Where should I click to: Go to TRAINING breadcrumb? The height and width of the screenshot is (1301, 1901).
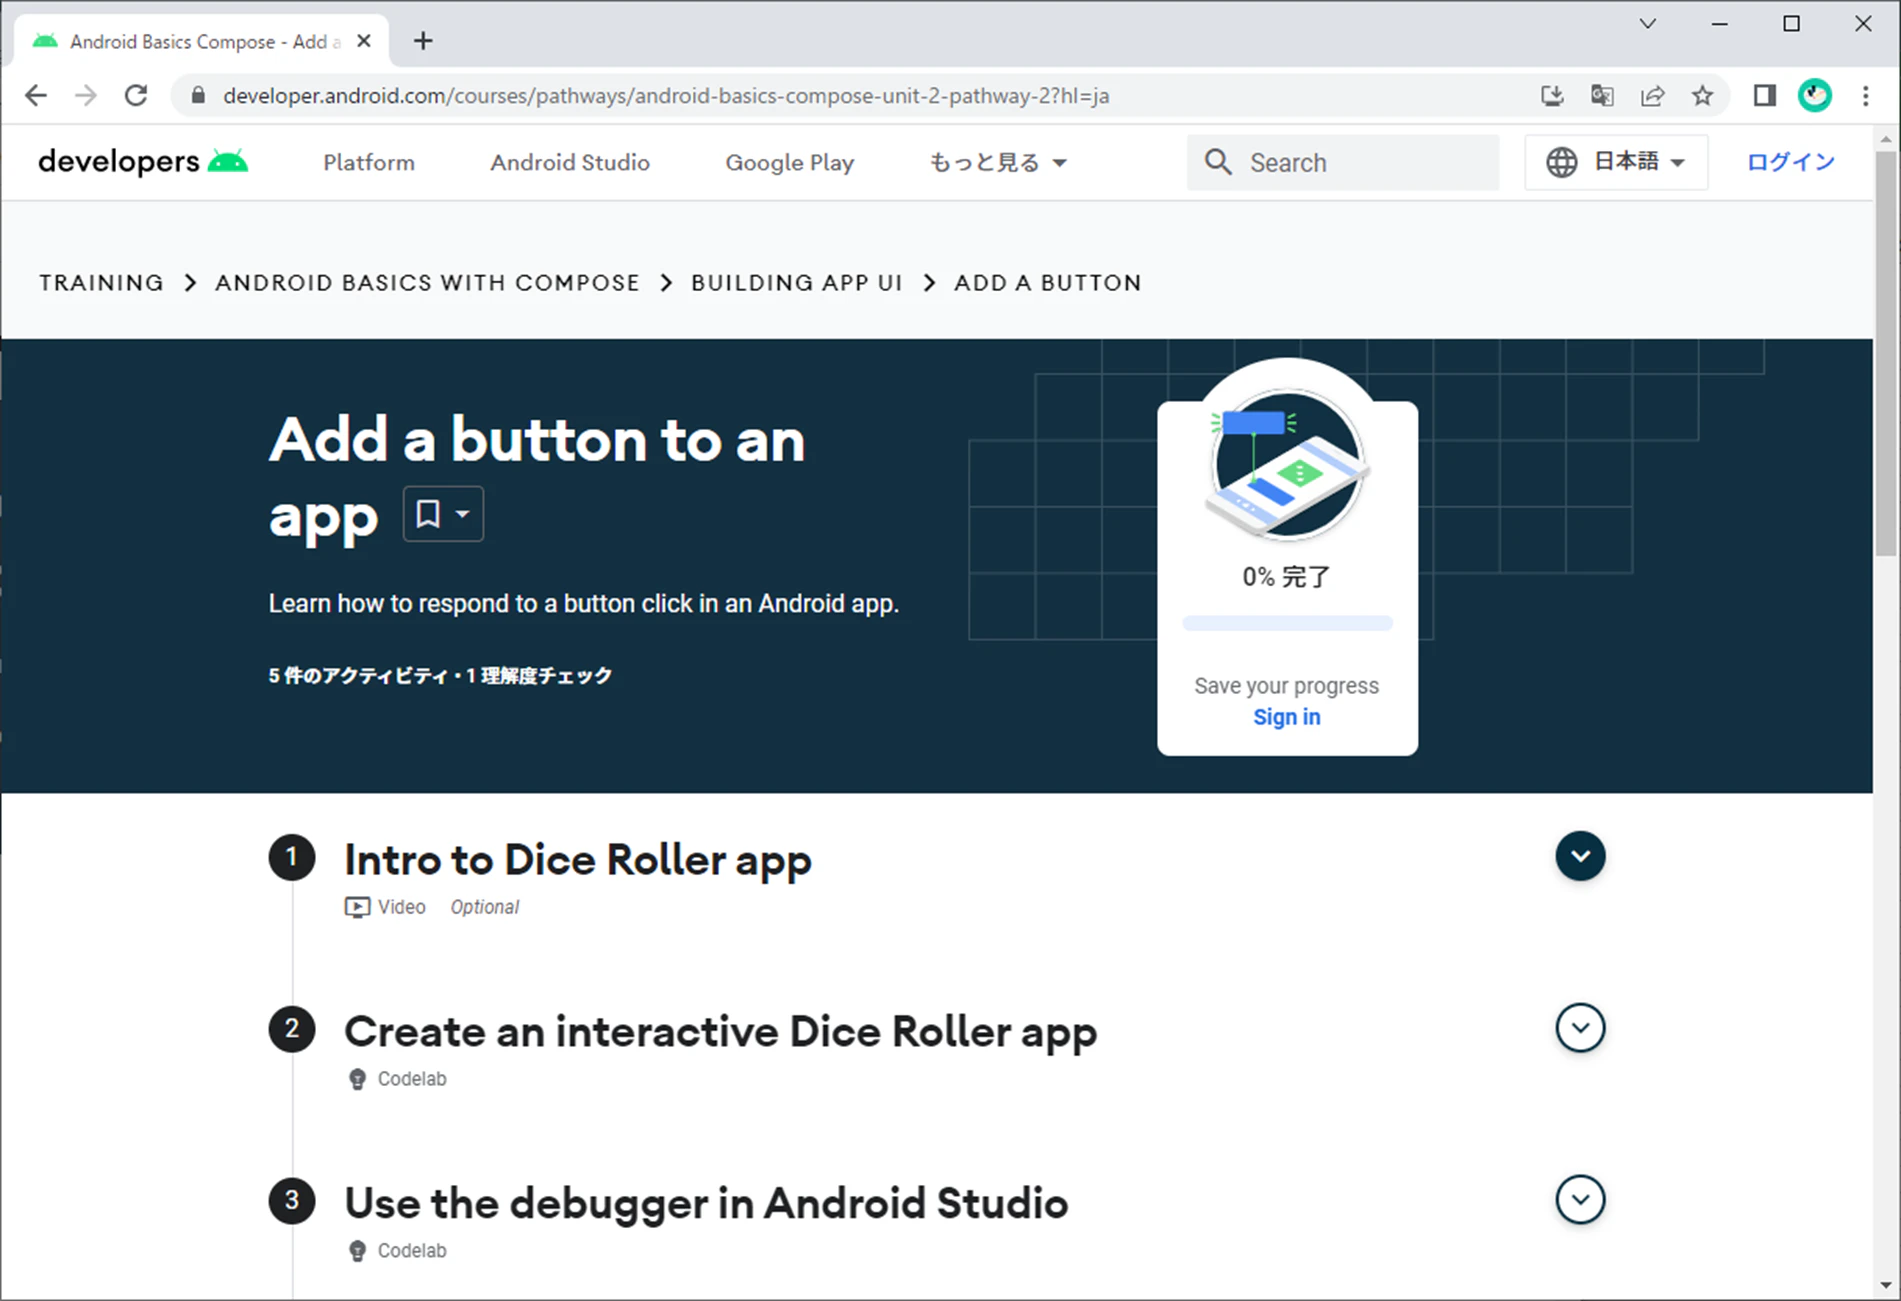101,283
